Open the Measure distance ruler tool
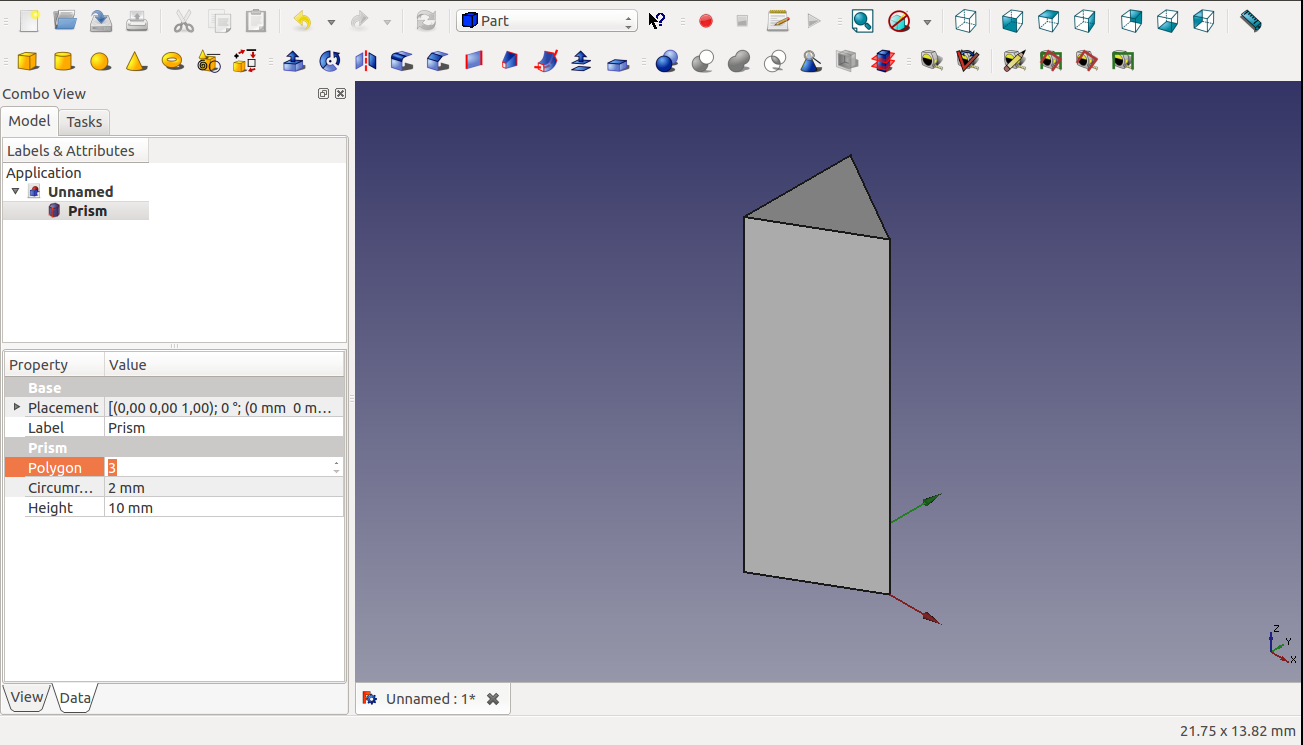The image size is (1303, 745). [x=1250, y=21]
